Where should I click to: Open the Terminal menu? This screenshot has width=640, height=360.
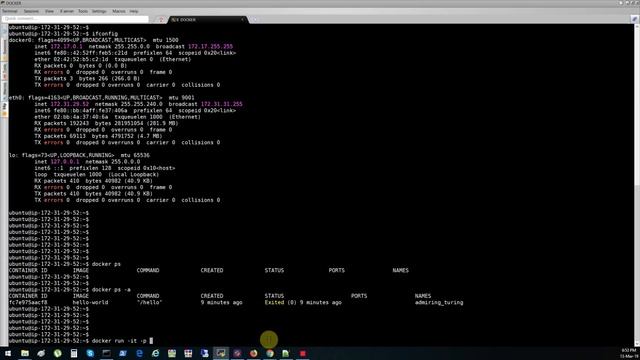pyautogui.click(x=10, y=11)
